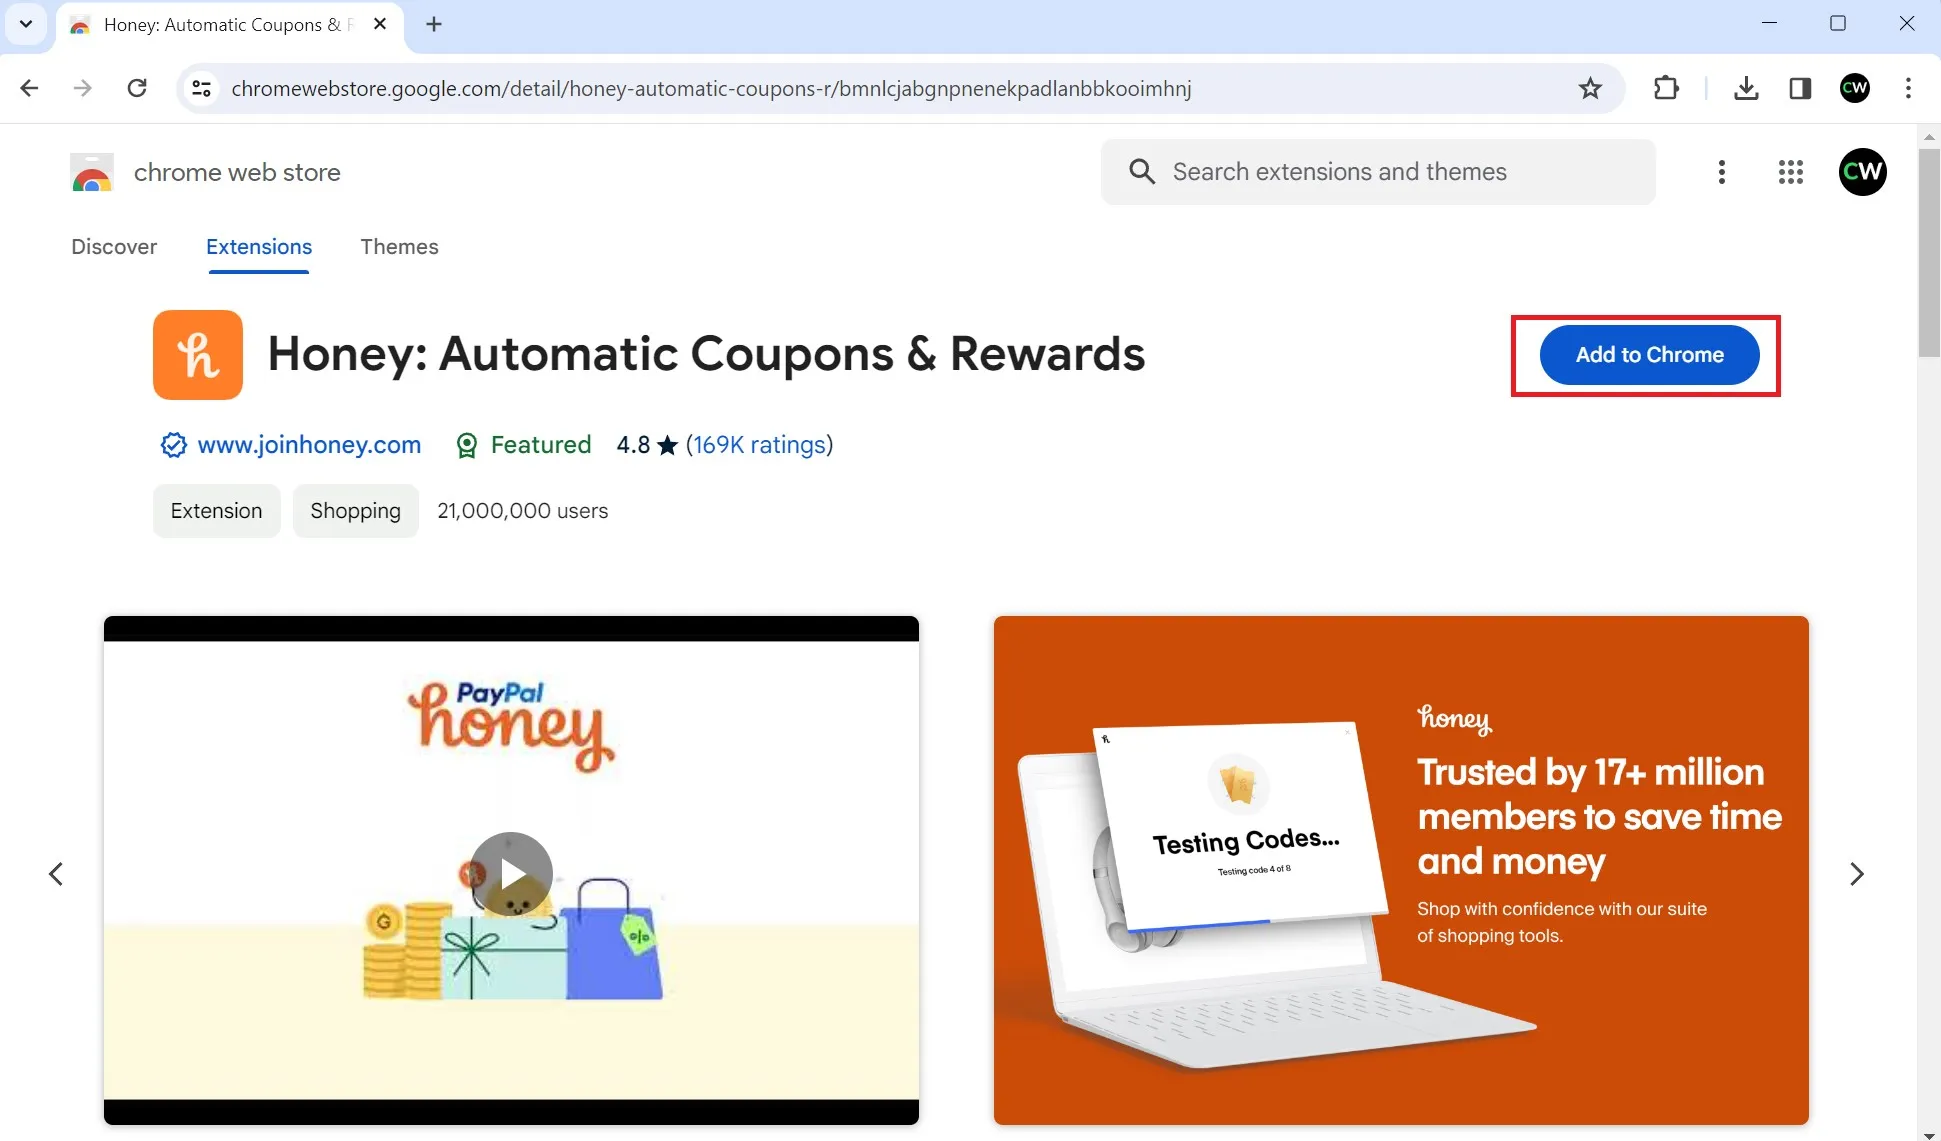View site information icon in address bar
Screen dimensions: 1941x1141
201,88
